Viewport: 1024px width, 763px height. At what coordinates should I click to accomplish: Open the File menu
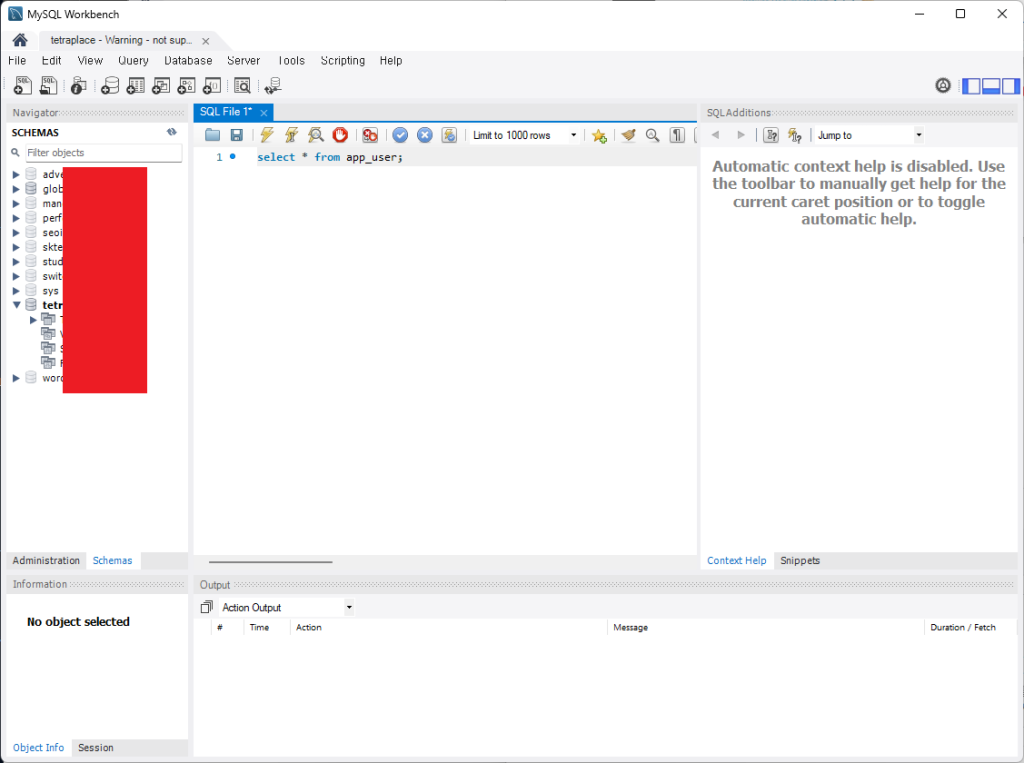click(x=17, y=61)
